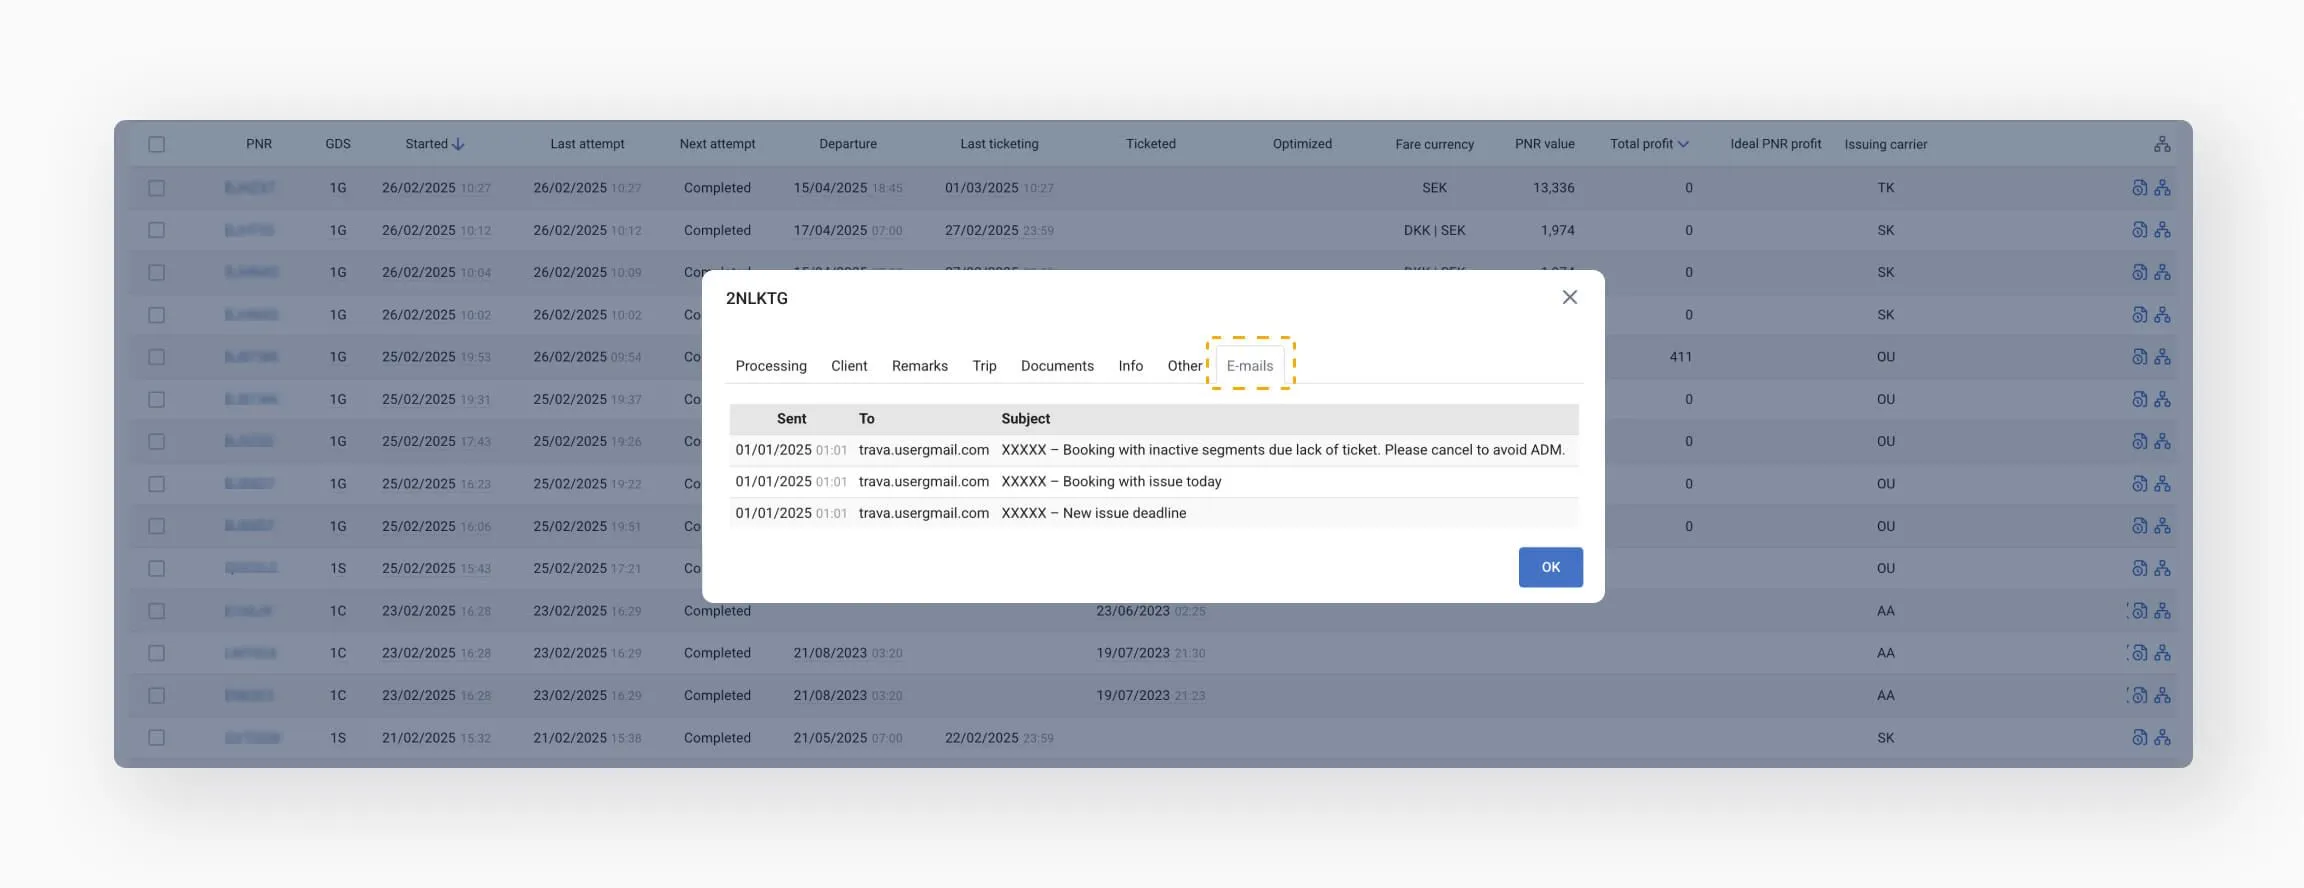
Task: Check the box for the first PNR row
Action: [157, 188]
